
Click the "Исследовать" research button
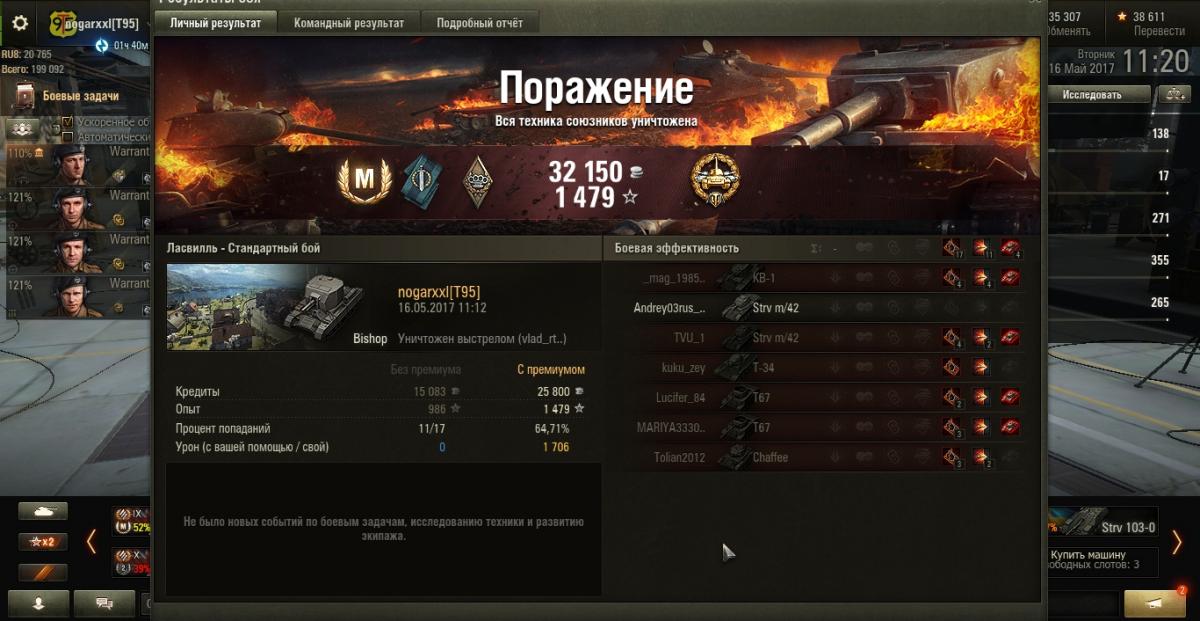(1092, 94)
